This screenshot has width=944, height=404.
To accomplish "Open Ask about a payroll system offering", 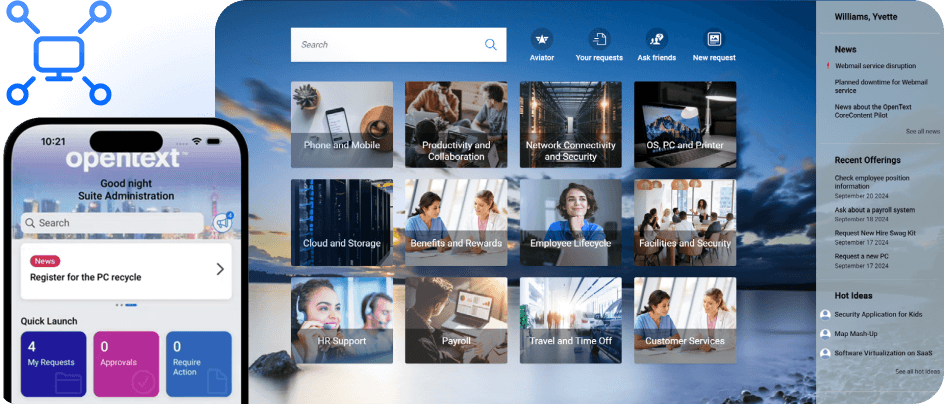I will click(x=875, y=210).
